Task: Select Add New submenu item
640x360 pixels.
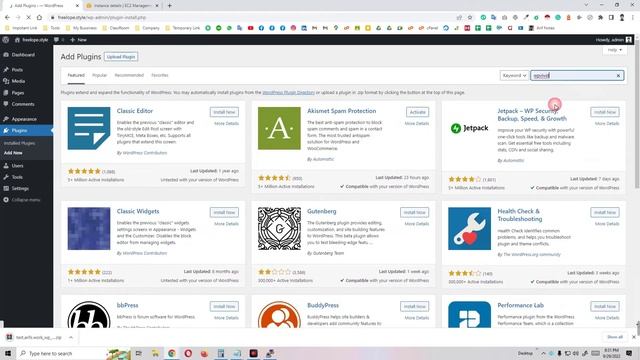Action: click(x=13, y=153)
